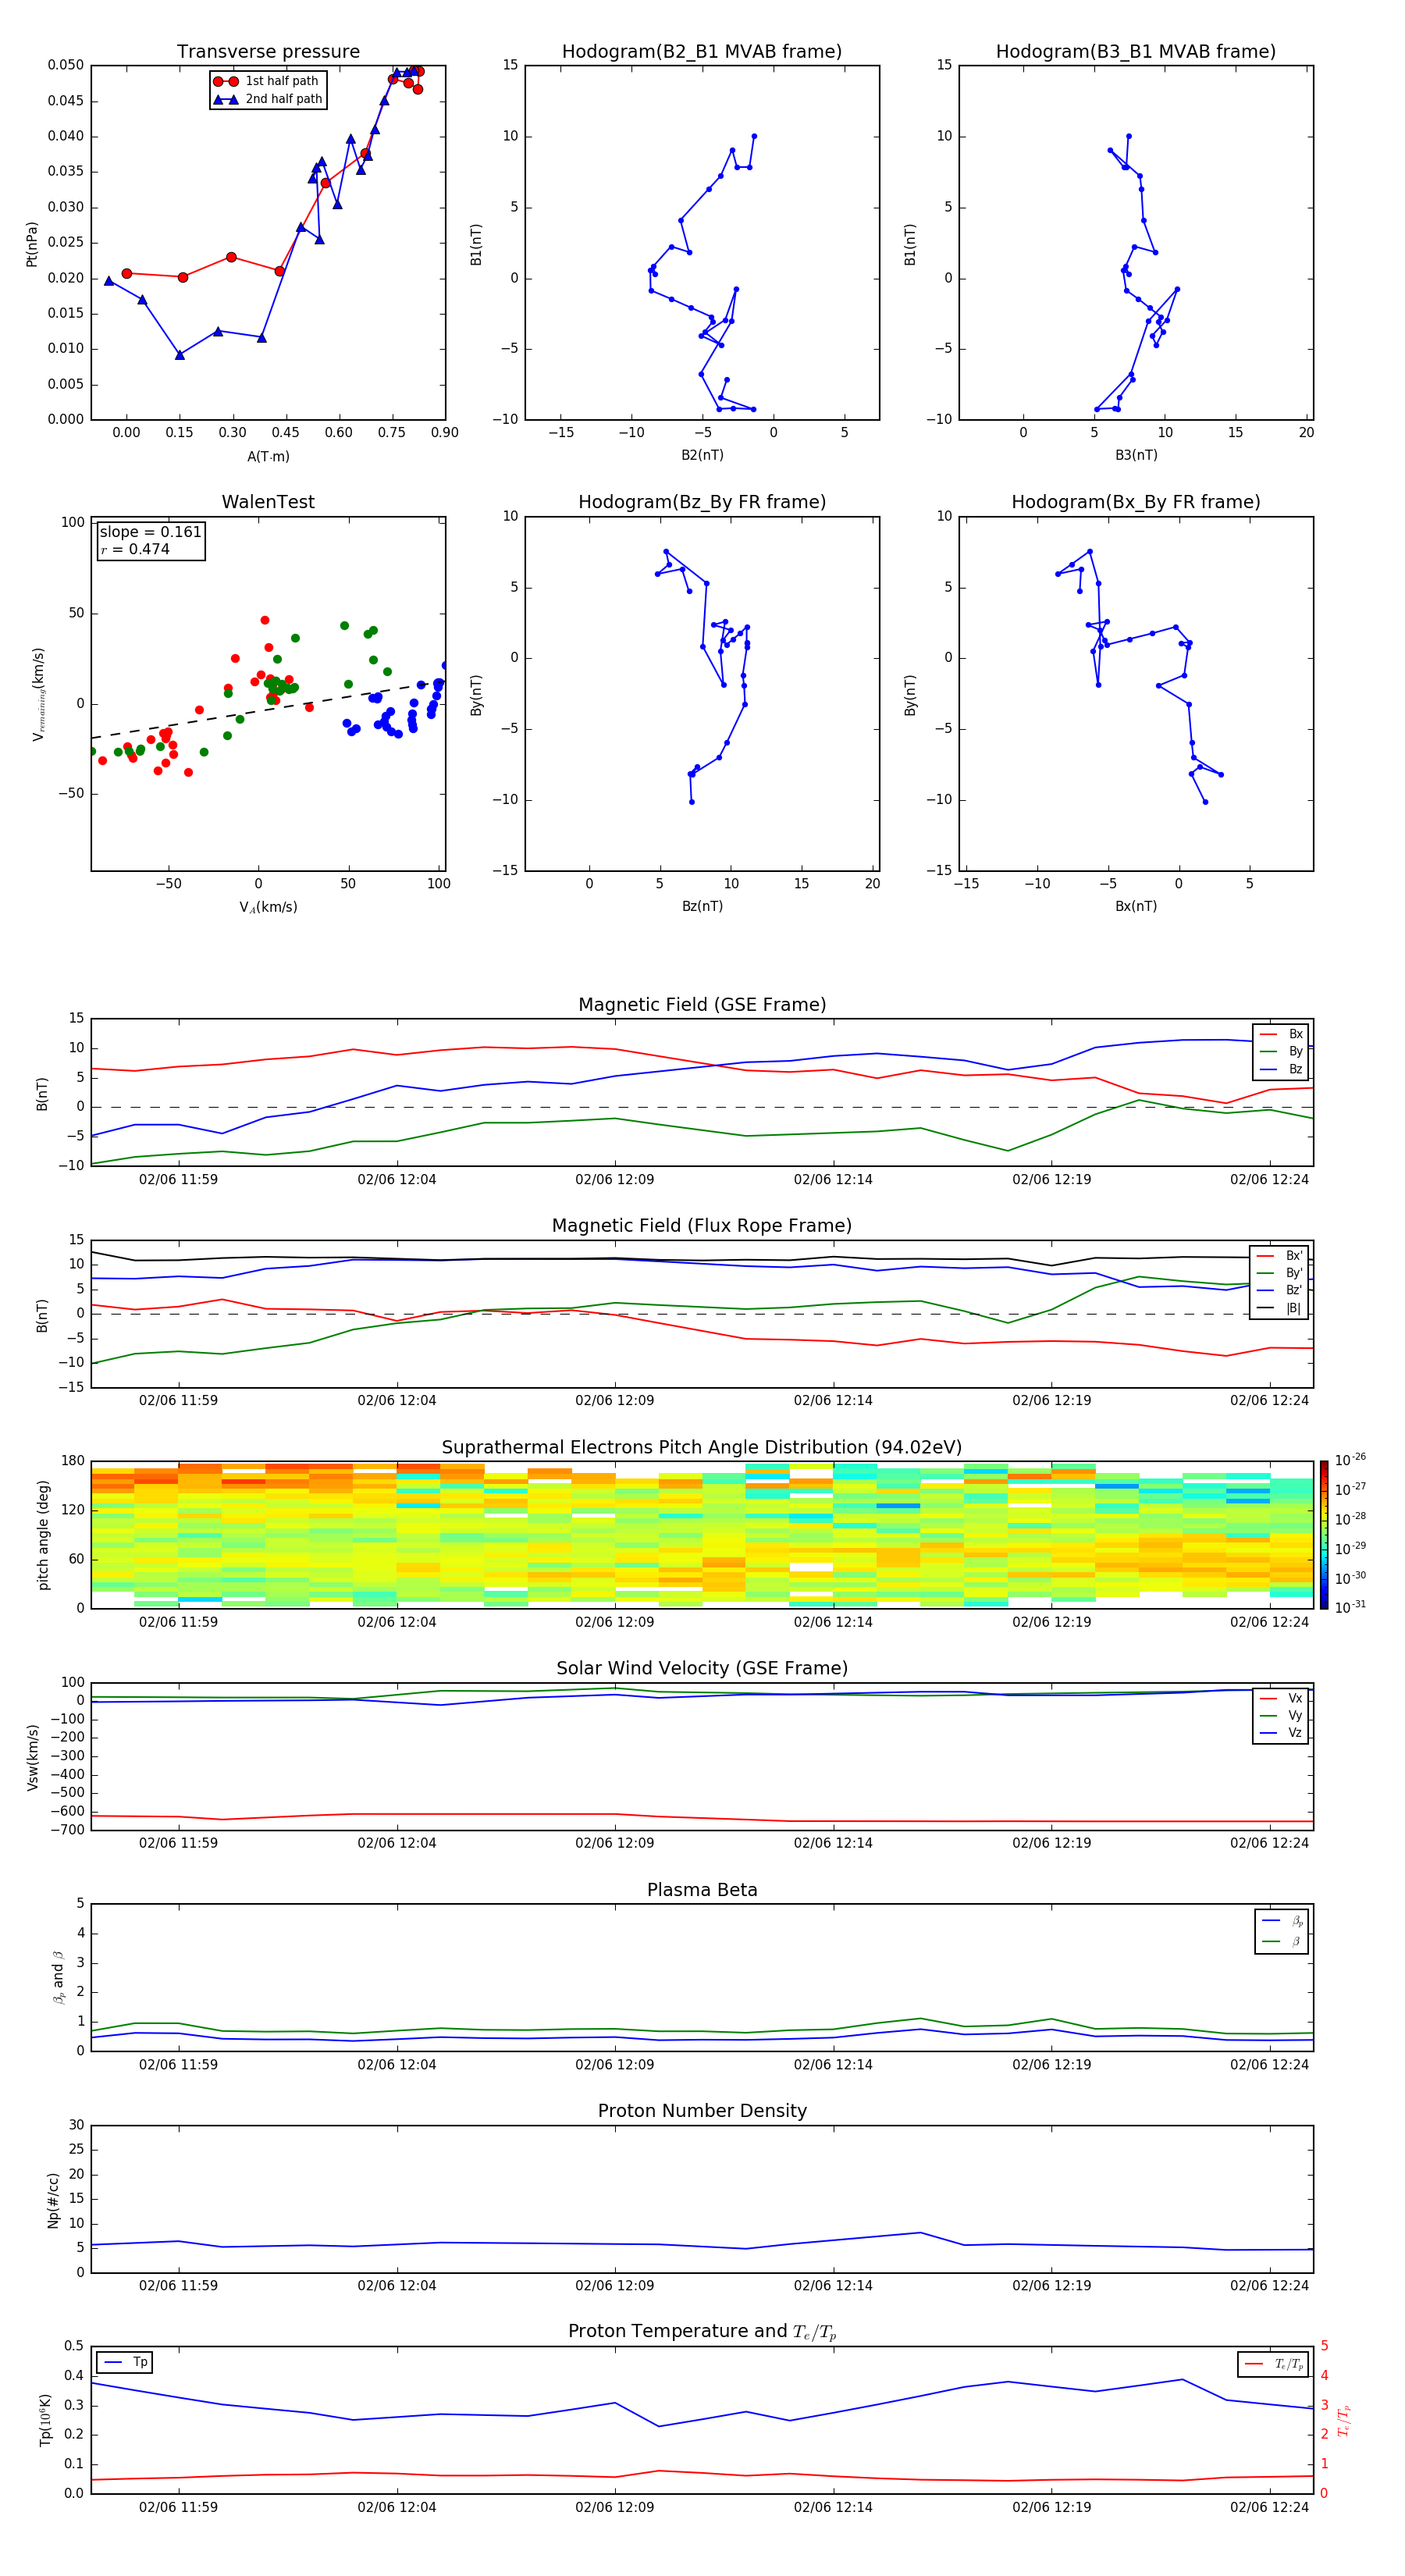This screenshot has height=2576, width=1405.
Task: Click the 'Hodogram(Bx_By FR frame)' title
Action: 1136,502
